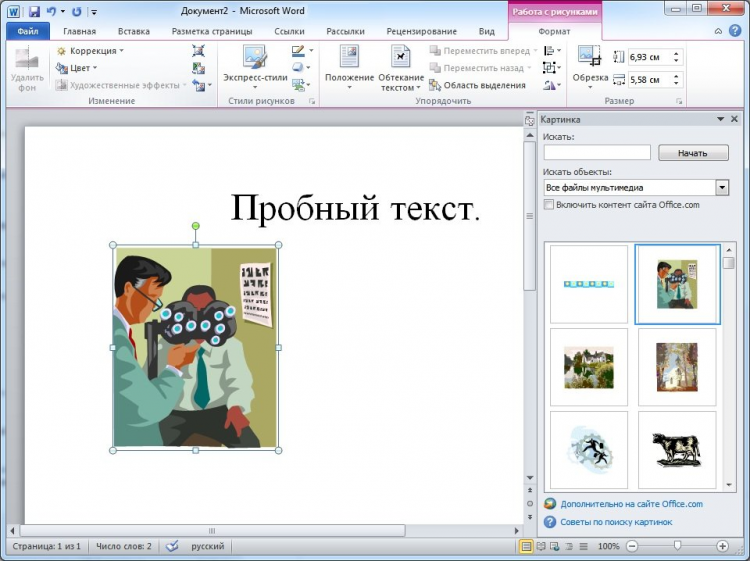The image size is (750, 561).
Task: Click the Undo arrow in quick access toolbar
Action: tap(52, 12)
